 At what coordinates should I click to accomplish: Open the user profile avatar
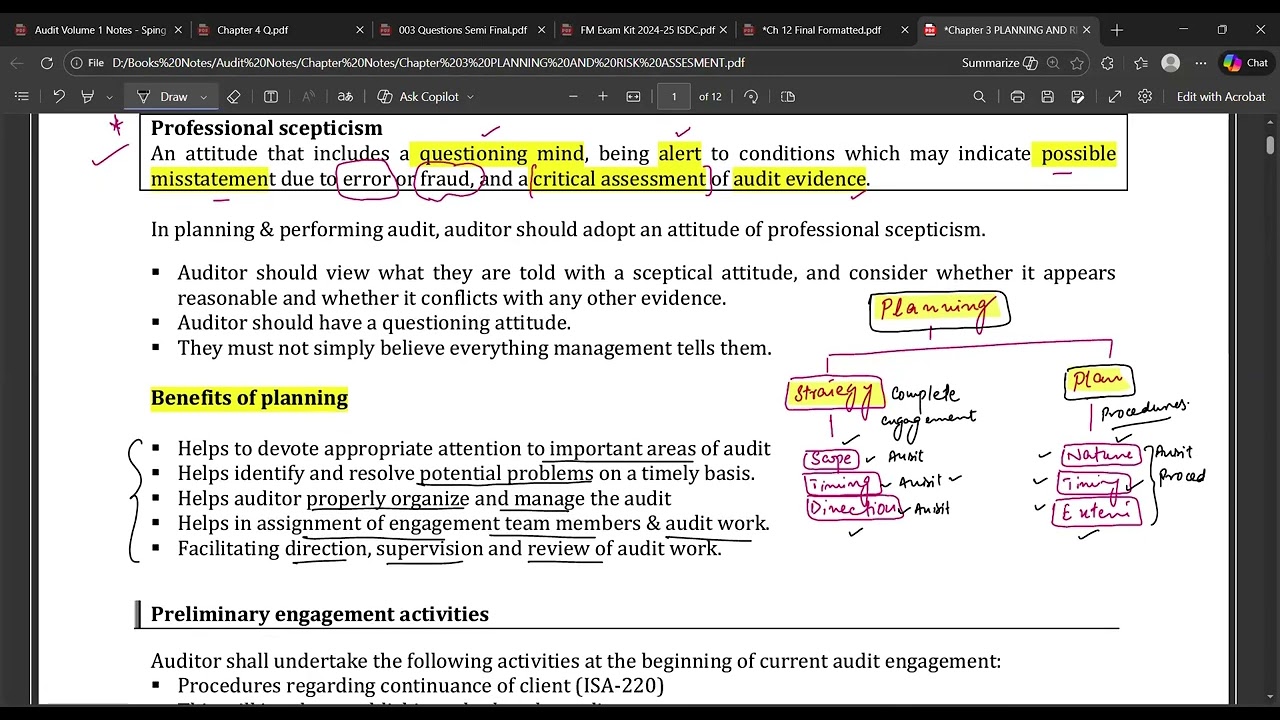[1171, 63]
